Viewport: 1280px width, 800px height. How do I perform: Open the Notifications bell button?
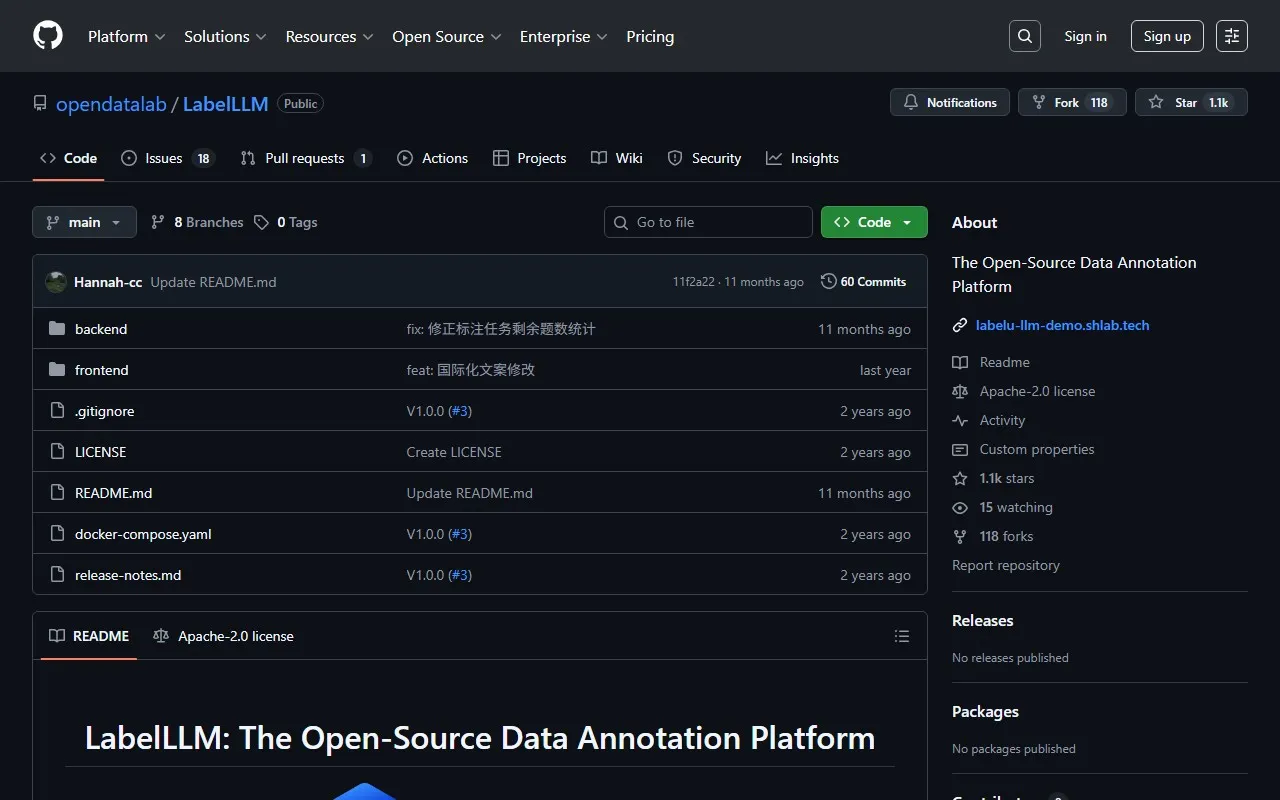click(x=950, y=102)
